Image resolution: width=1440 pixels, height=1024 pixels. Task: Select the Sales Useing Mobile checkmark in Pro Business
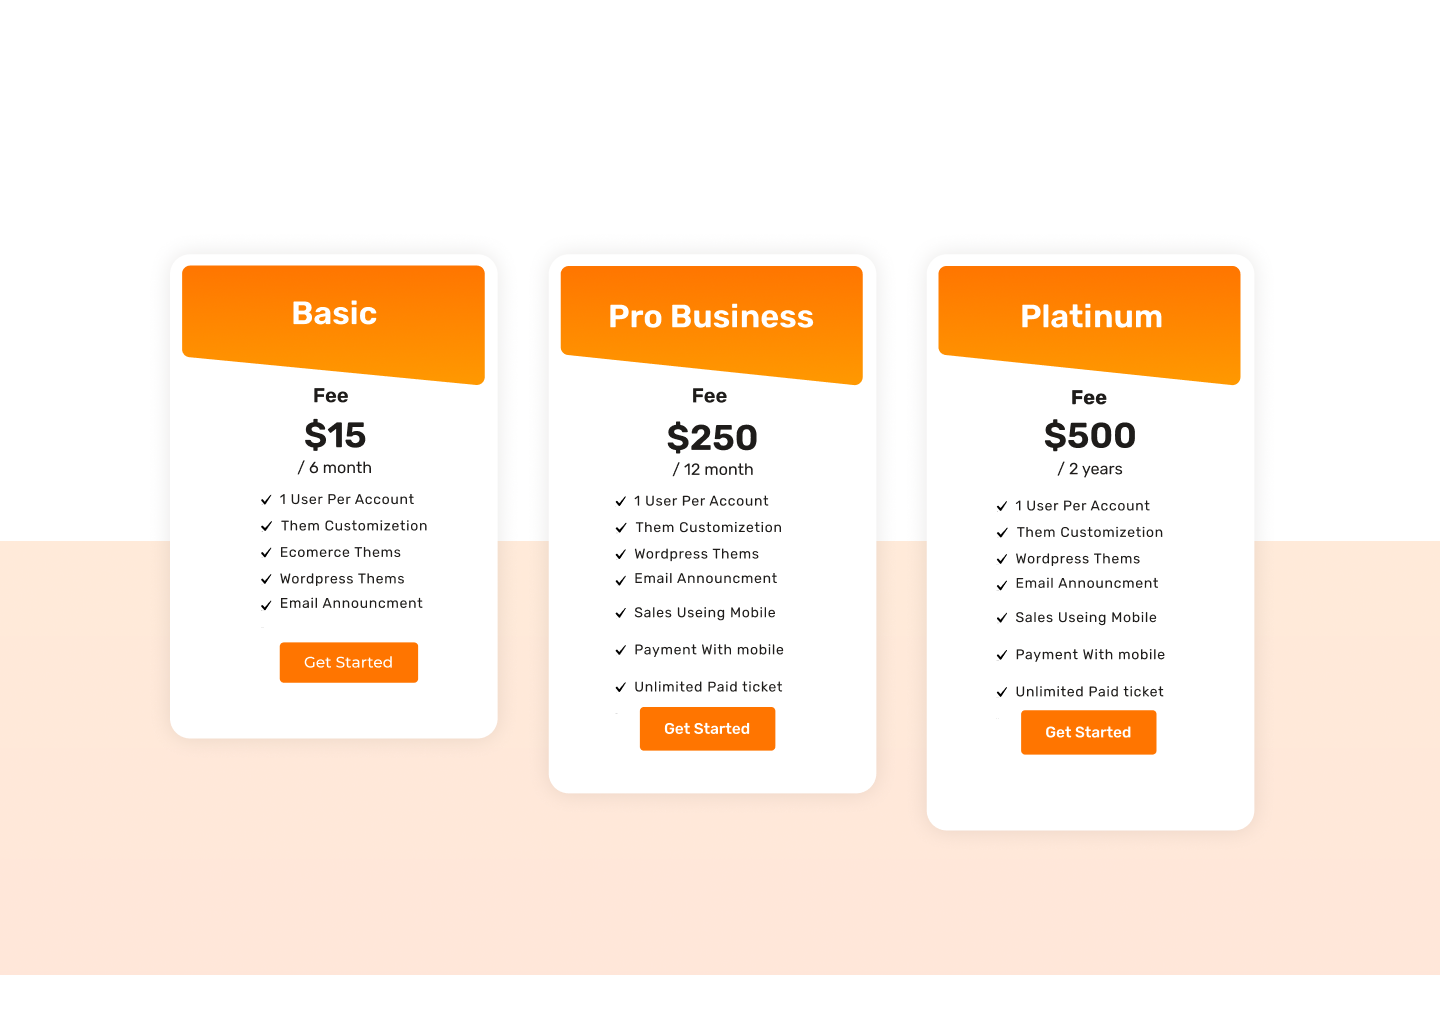click(x=620, y=614)
